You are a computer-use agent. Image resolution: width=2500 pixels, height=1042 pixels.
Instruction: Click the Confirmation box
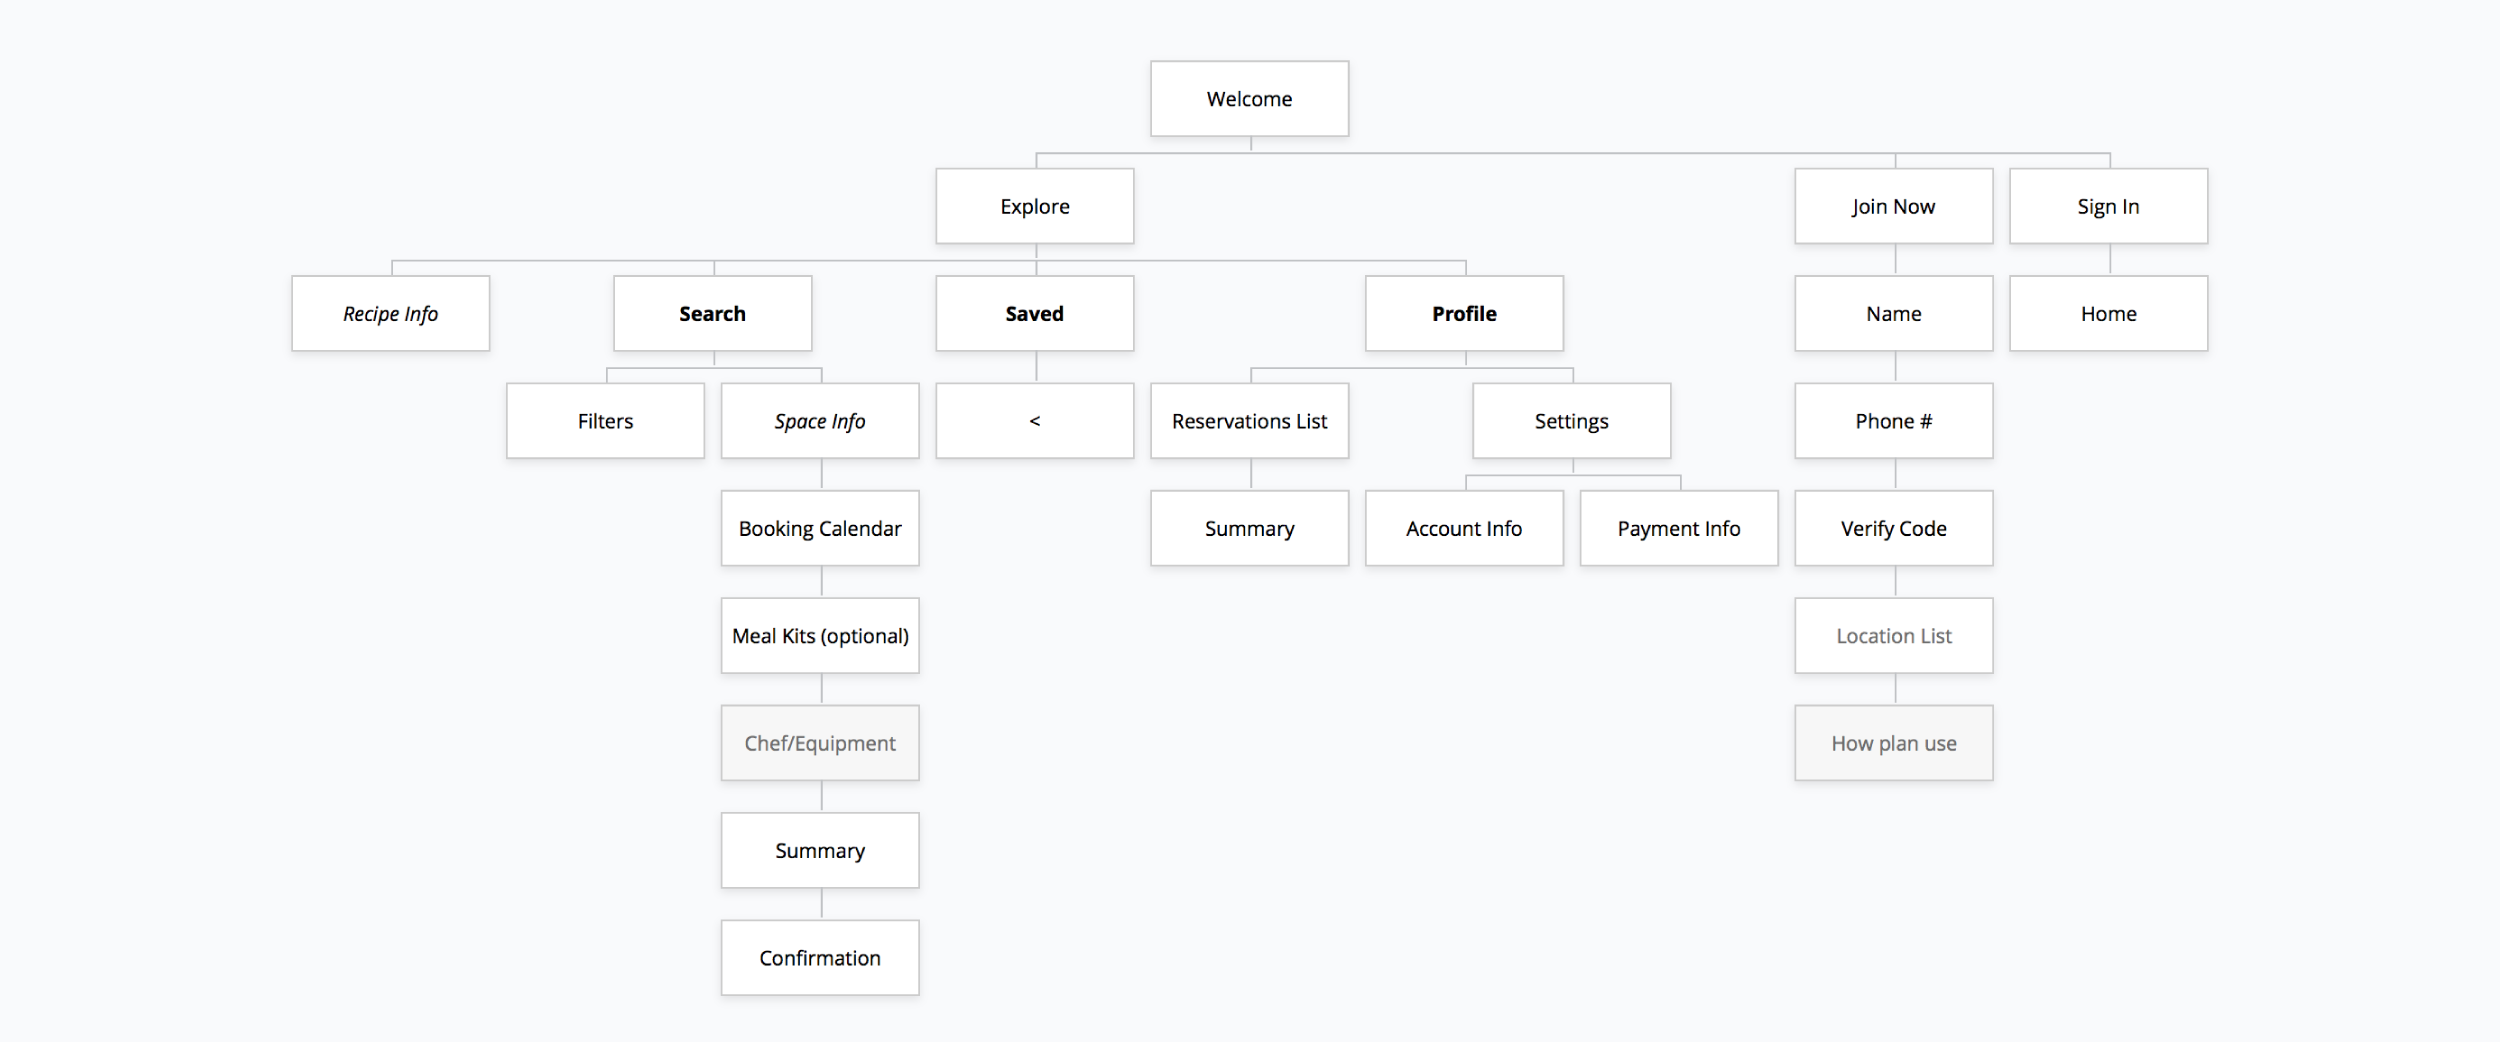[x=820, y=958]
